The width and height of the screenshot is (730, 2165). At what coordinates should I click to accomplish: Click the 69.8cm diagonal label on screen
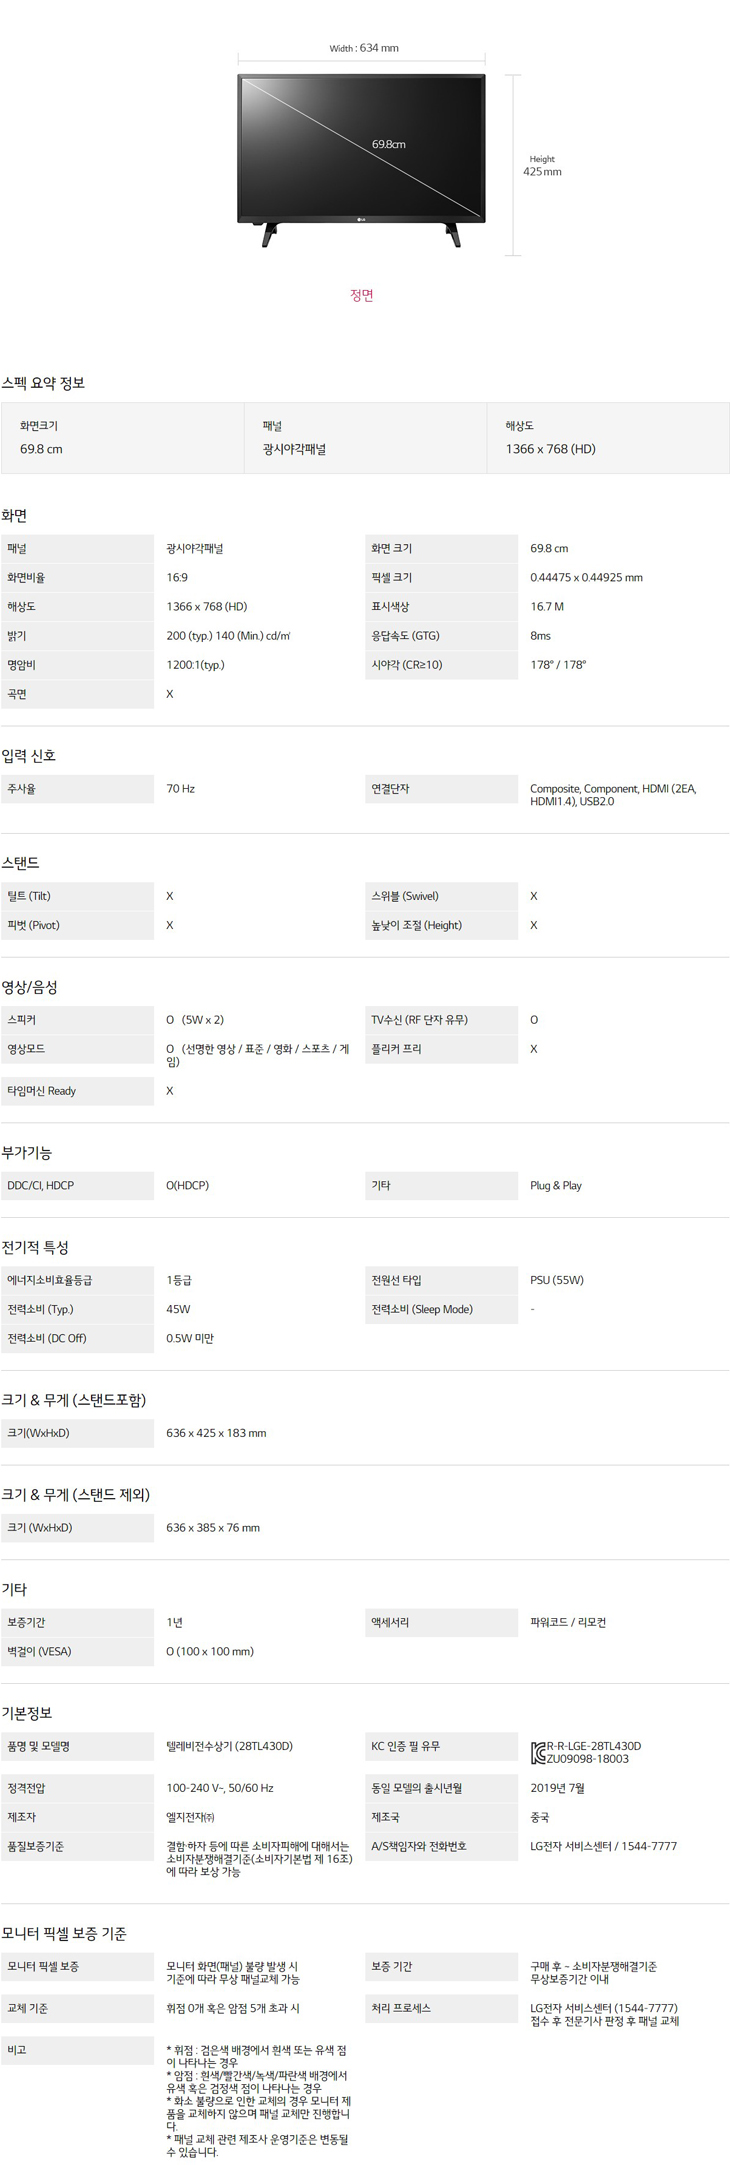click(x=388, y=145)
